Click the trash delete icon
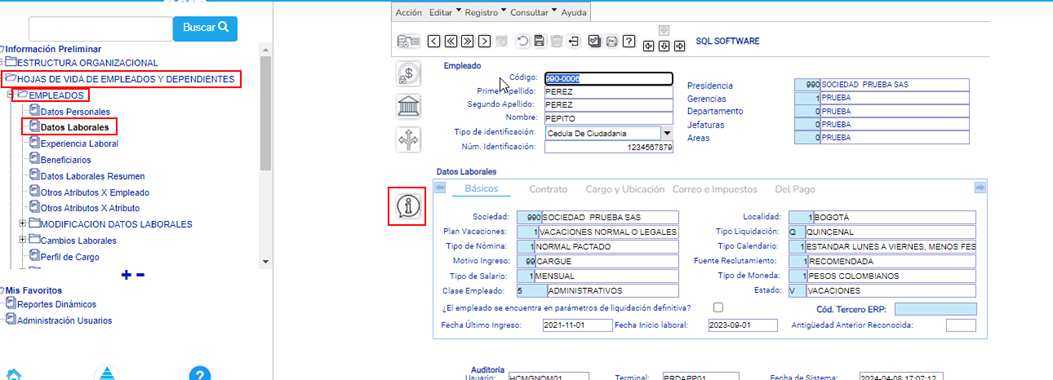Viewport: 1053px width, 380px height. coord(556,41)
